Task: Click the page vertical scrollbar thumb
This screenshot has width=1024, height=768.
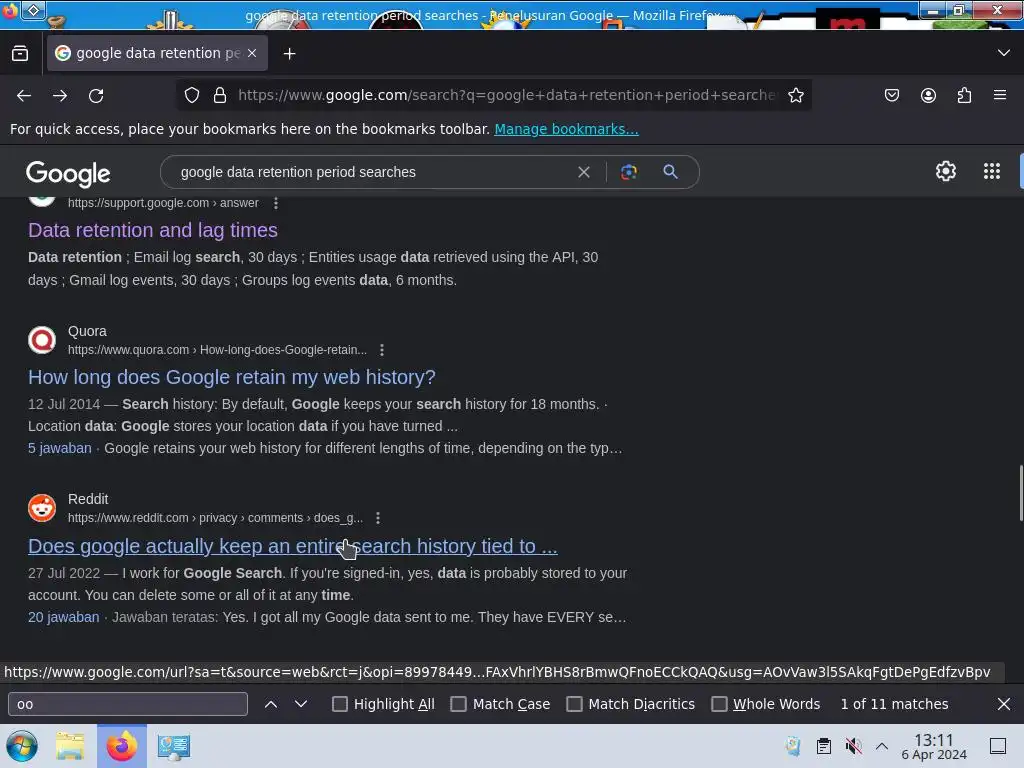Action: point(1021,493)
